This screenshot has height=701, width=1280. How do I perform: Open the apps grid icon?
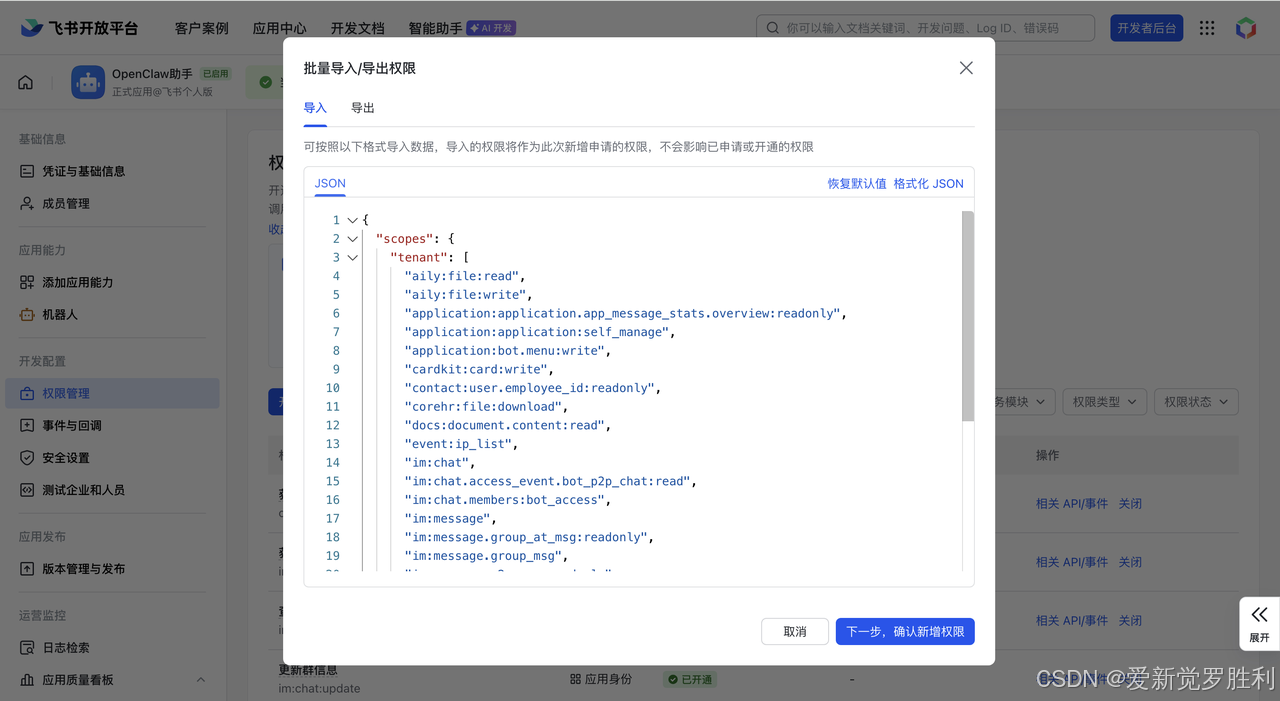[x=1207, y=28]
